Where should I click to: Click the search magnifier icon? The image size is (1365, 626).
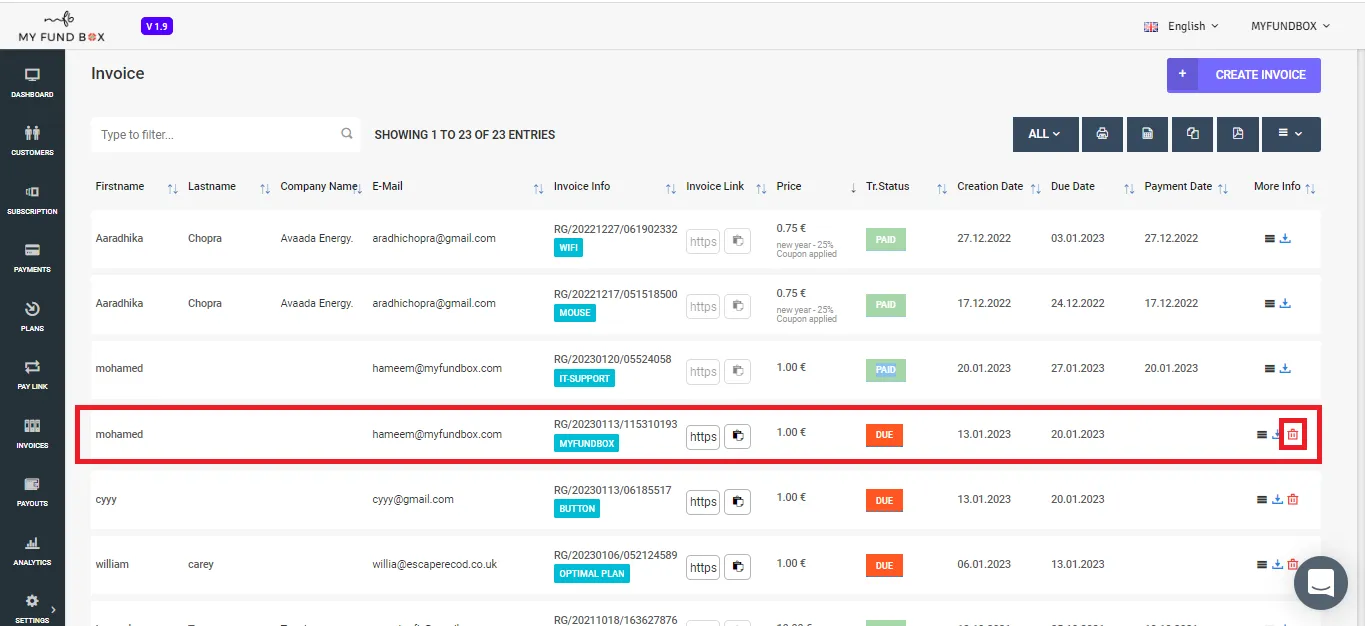click(347, 134)
